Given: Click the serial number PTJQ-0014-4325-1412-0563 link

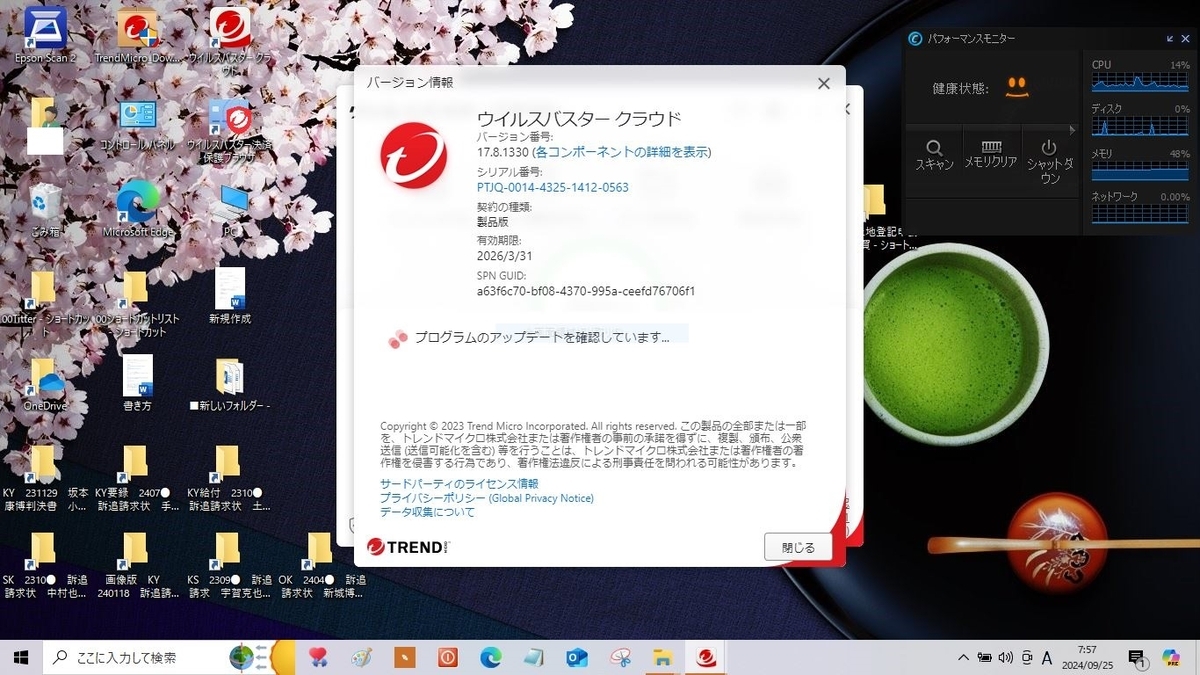Looking at the screenshot, I should click(x=553, y=187).
